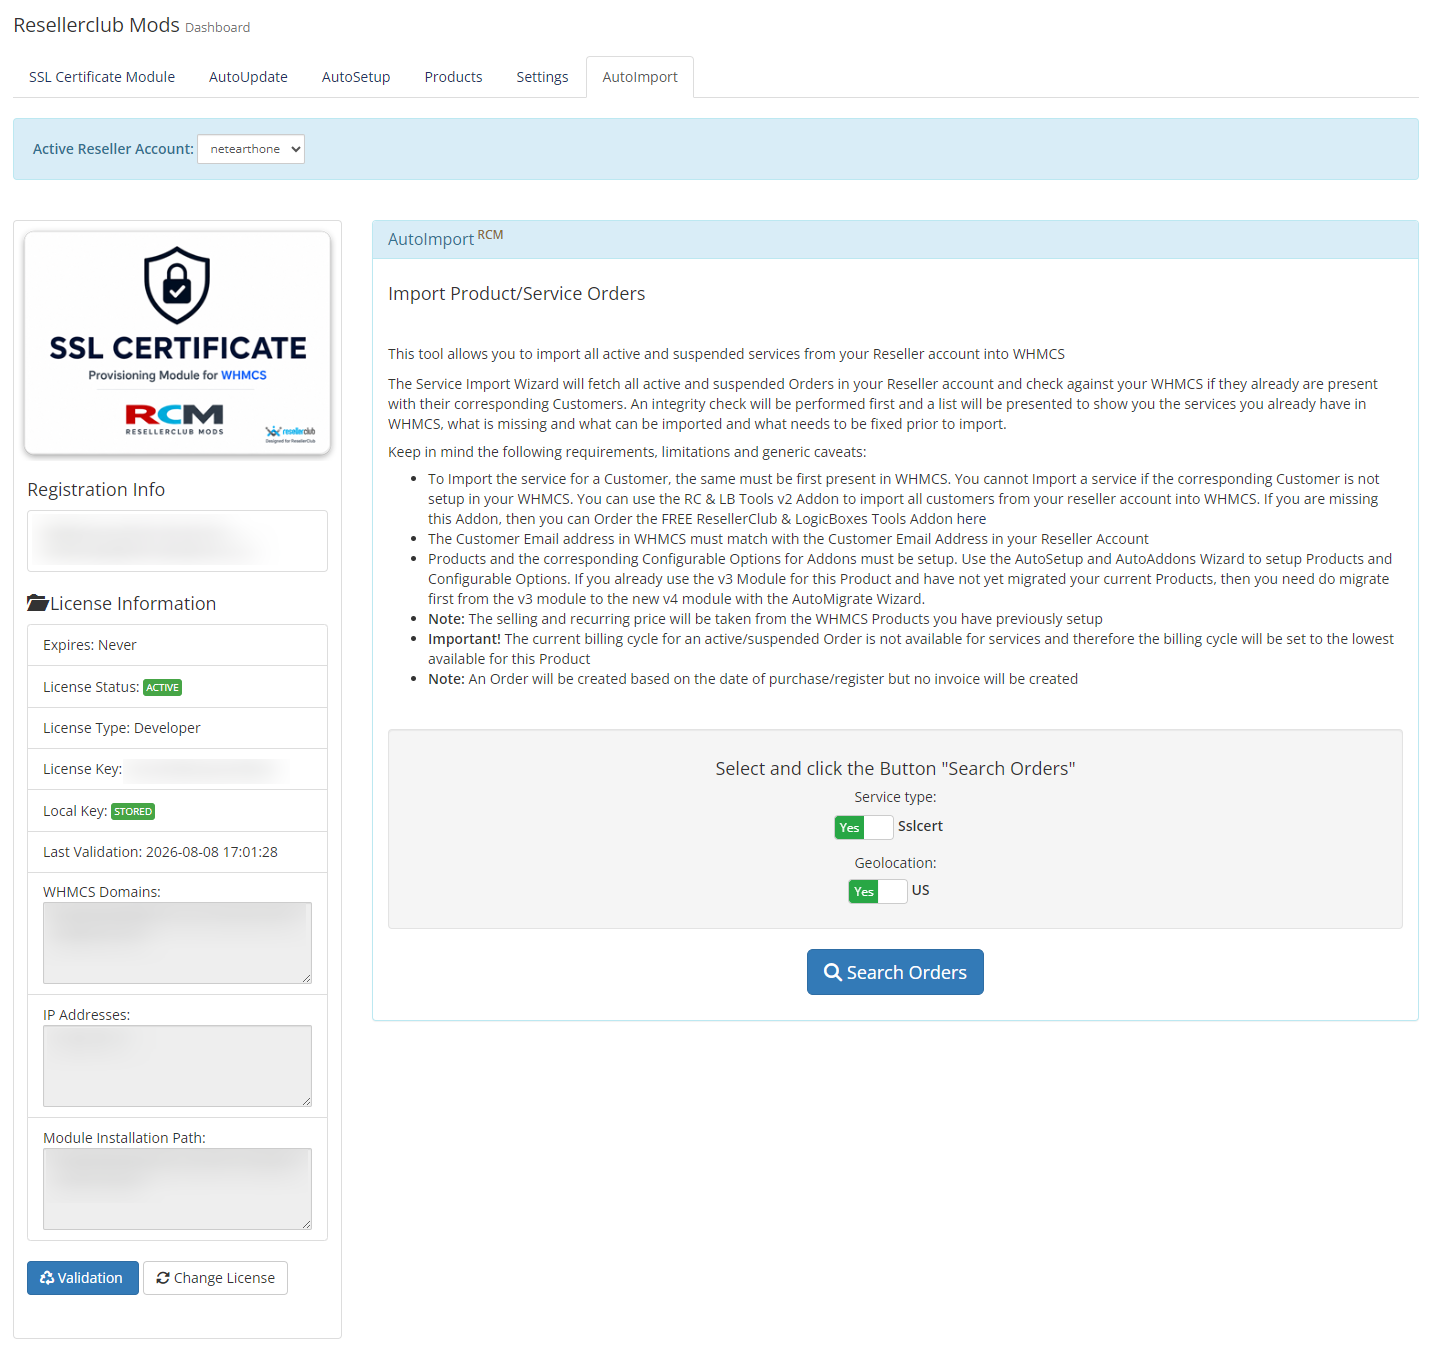Click the STORED local key badge
1434x1370 pixels.
(x=133, y=811)
